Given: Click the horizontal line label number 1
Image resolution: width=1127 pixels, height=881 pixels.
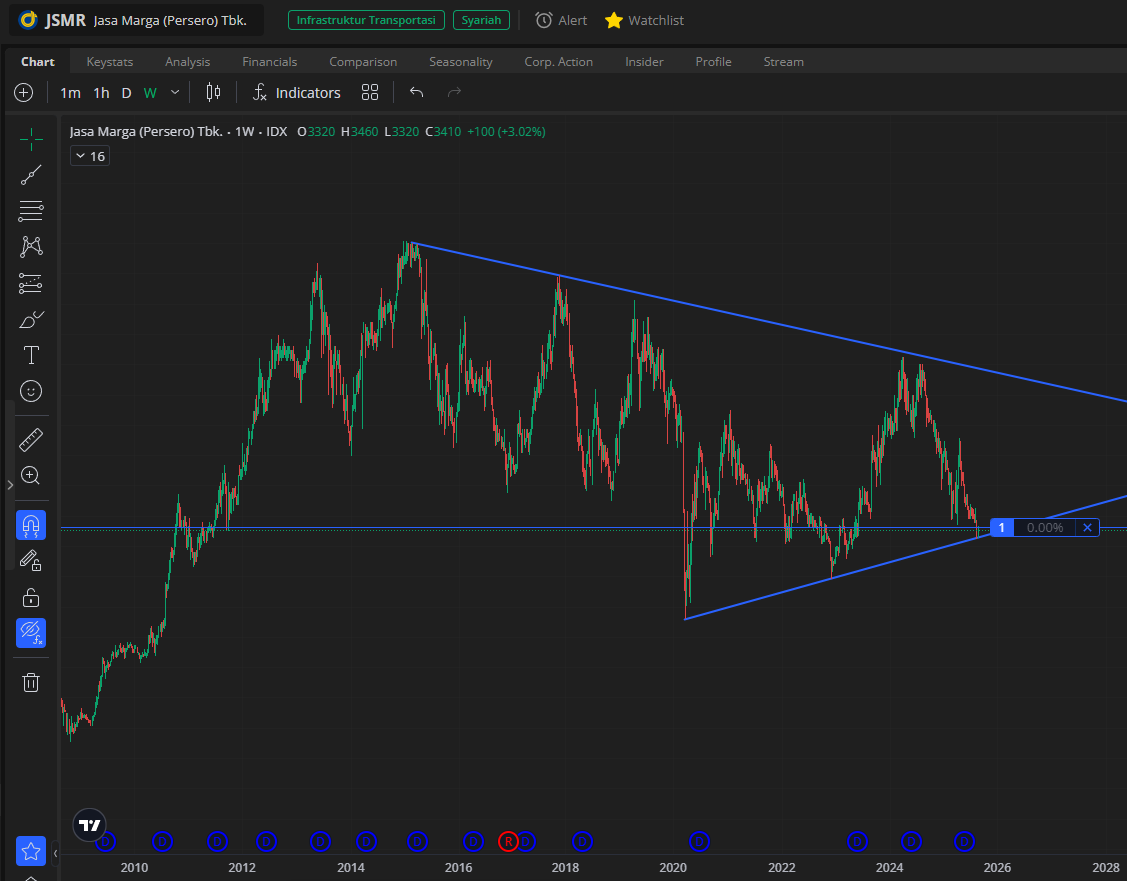Looking at the screenshot, I should [1001, 527].
